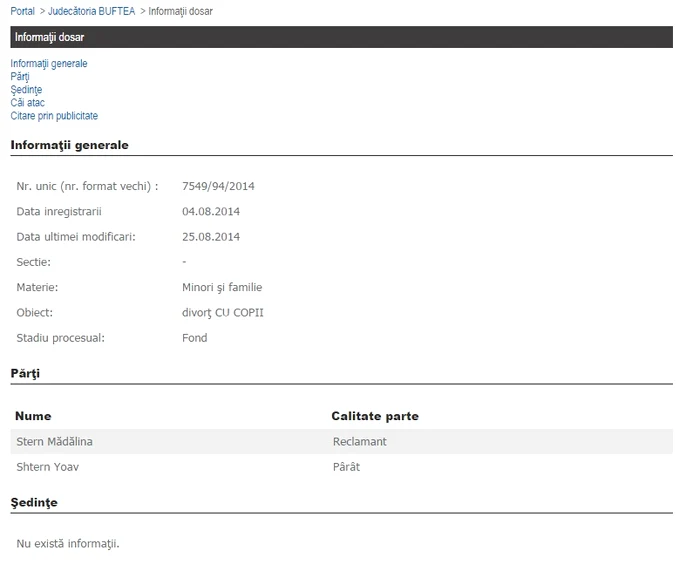Click the Nume column header
The image size is (700, 571).
pos(33,416)
